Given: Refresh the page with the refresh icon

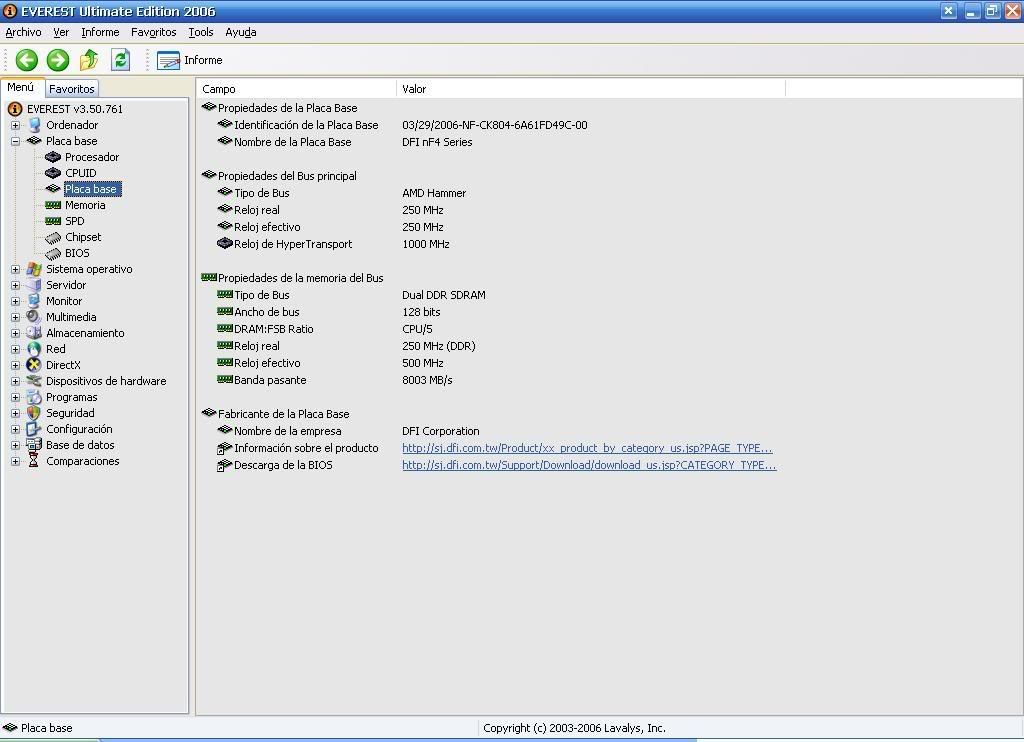Looking at the screenshot, I should coord(120,60).
